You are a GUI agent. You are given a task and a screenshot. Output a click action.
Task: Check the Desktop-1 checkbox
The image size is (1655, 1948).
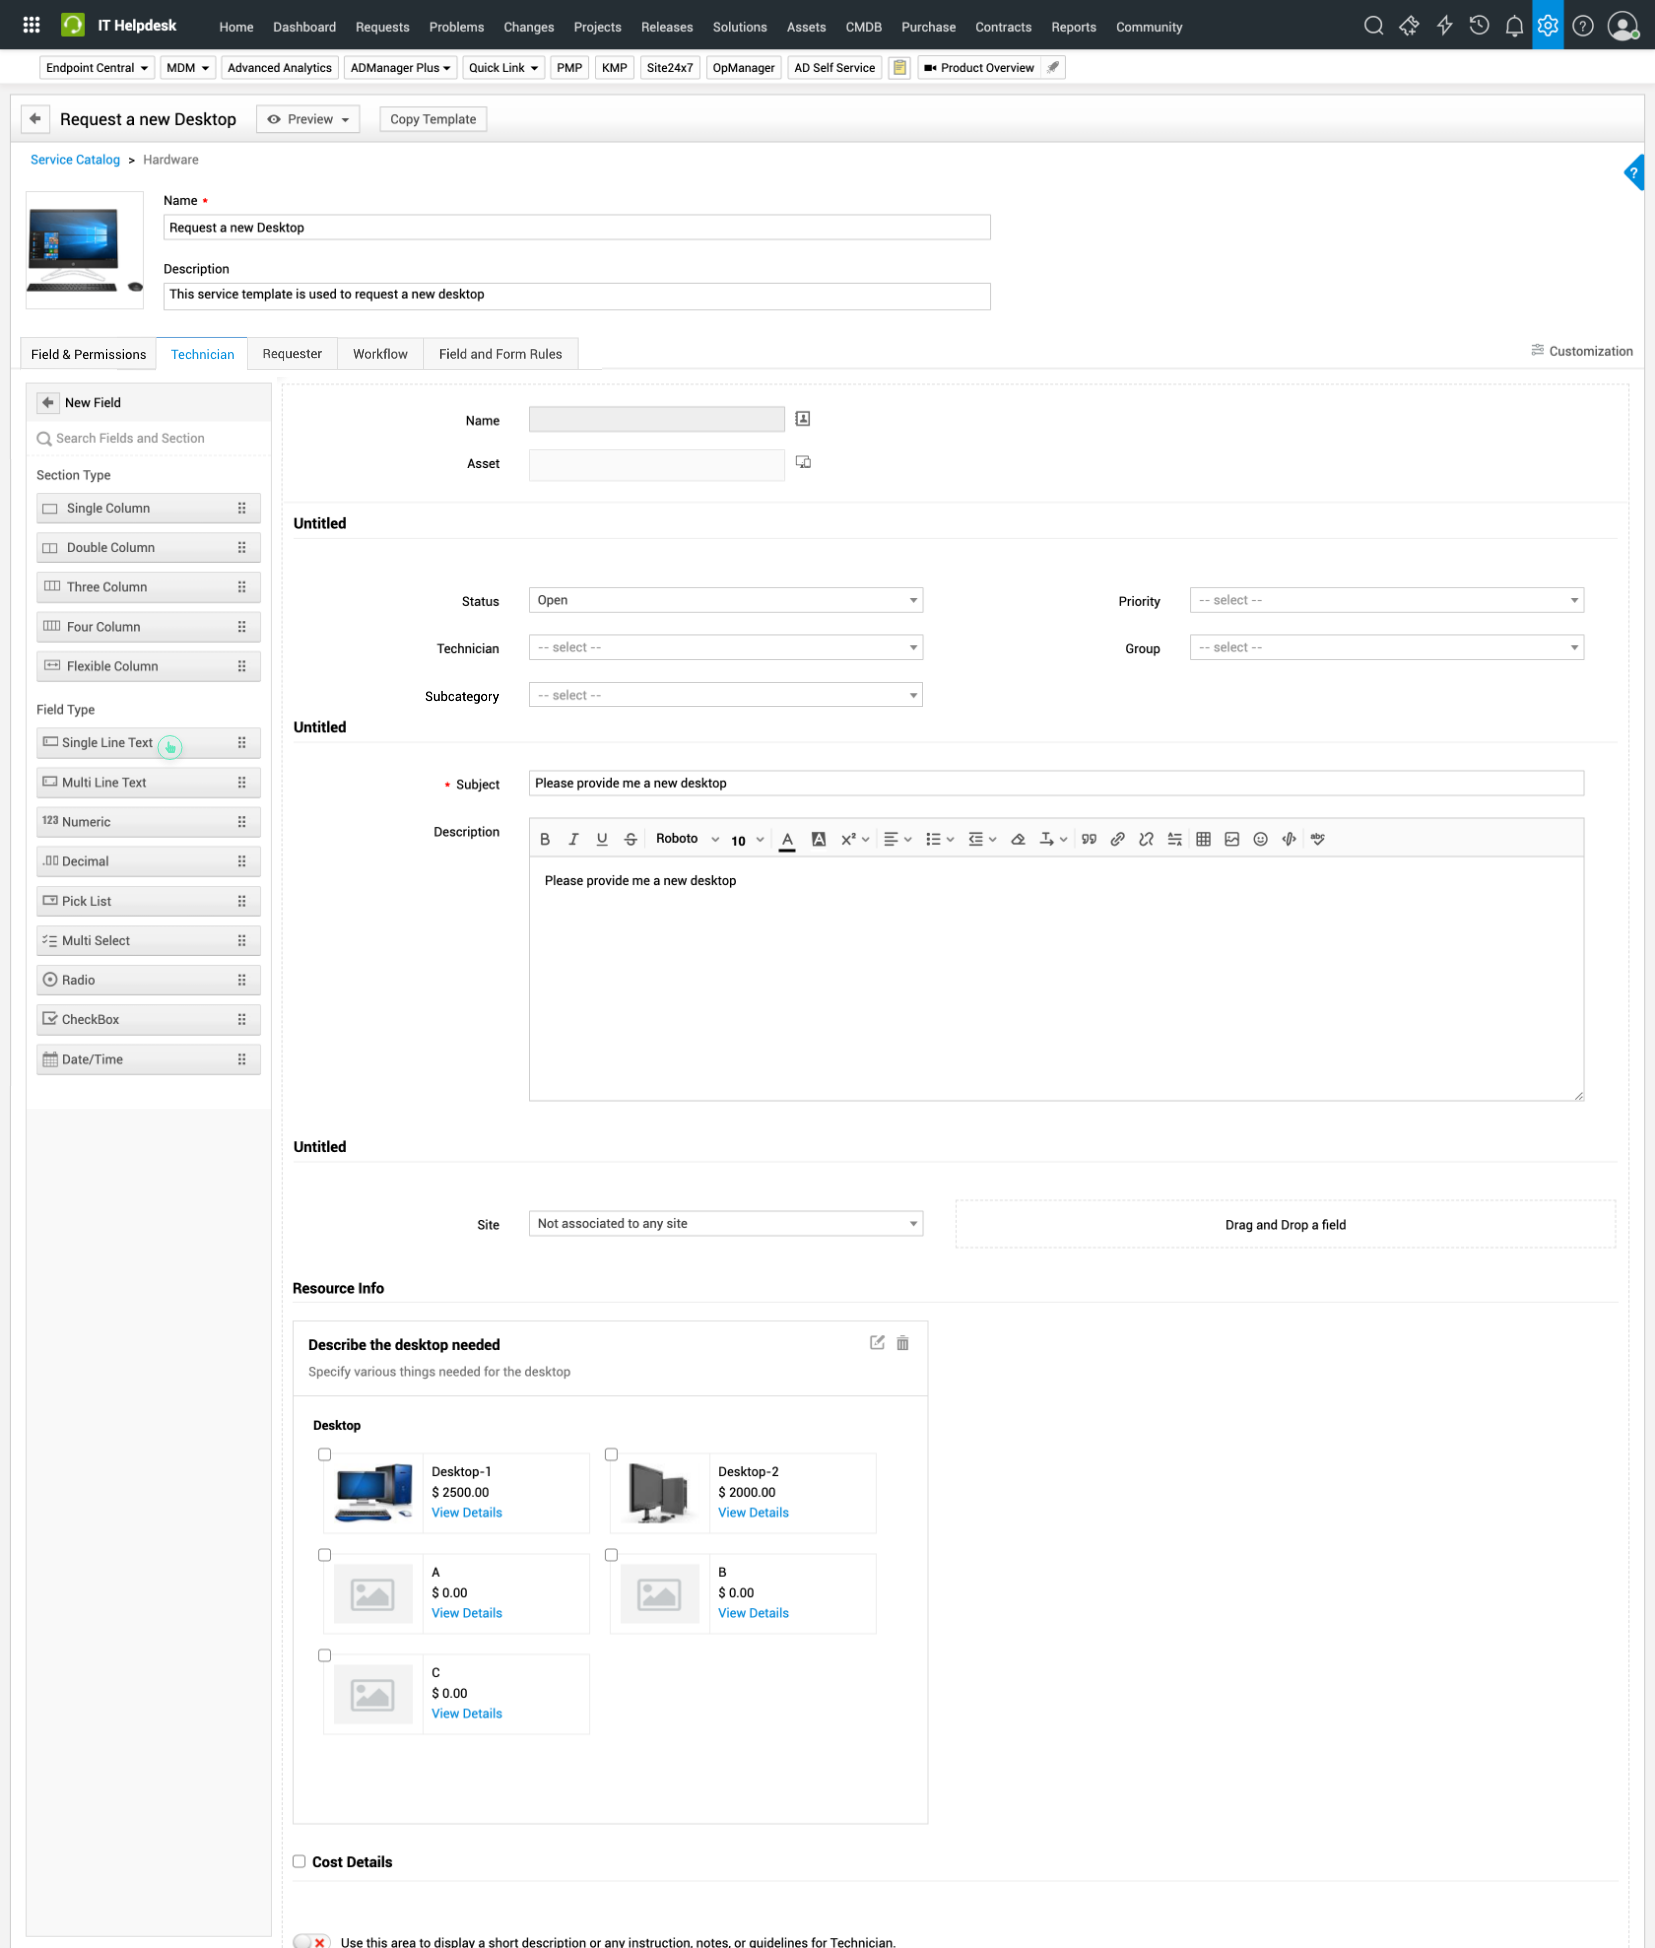[x=324, y=1455]
